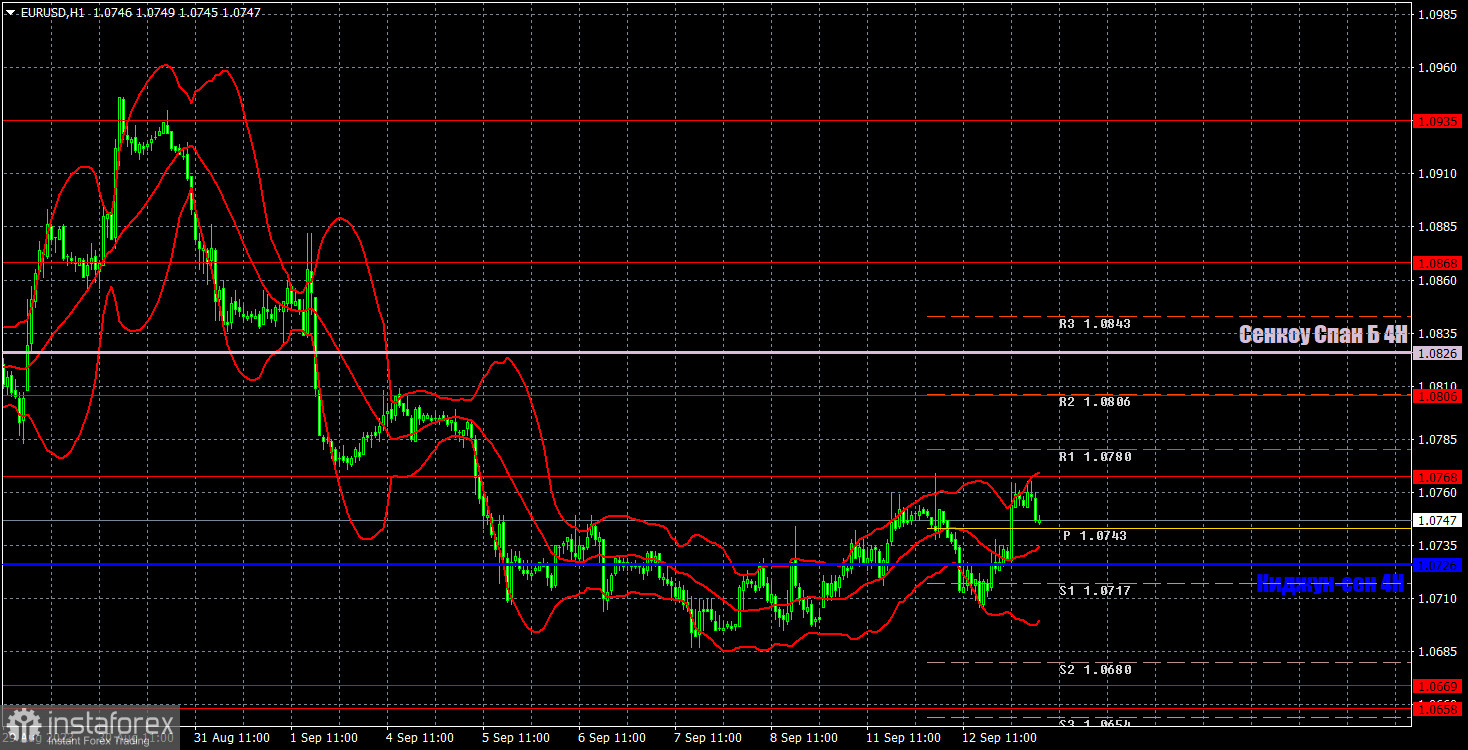Select the R1 1.0780 pivot label
The width and height of the screenshot is (1468, 750).
1095,457
